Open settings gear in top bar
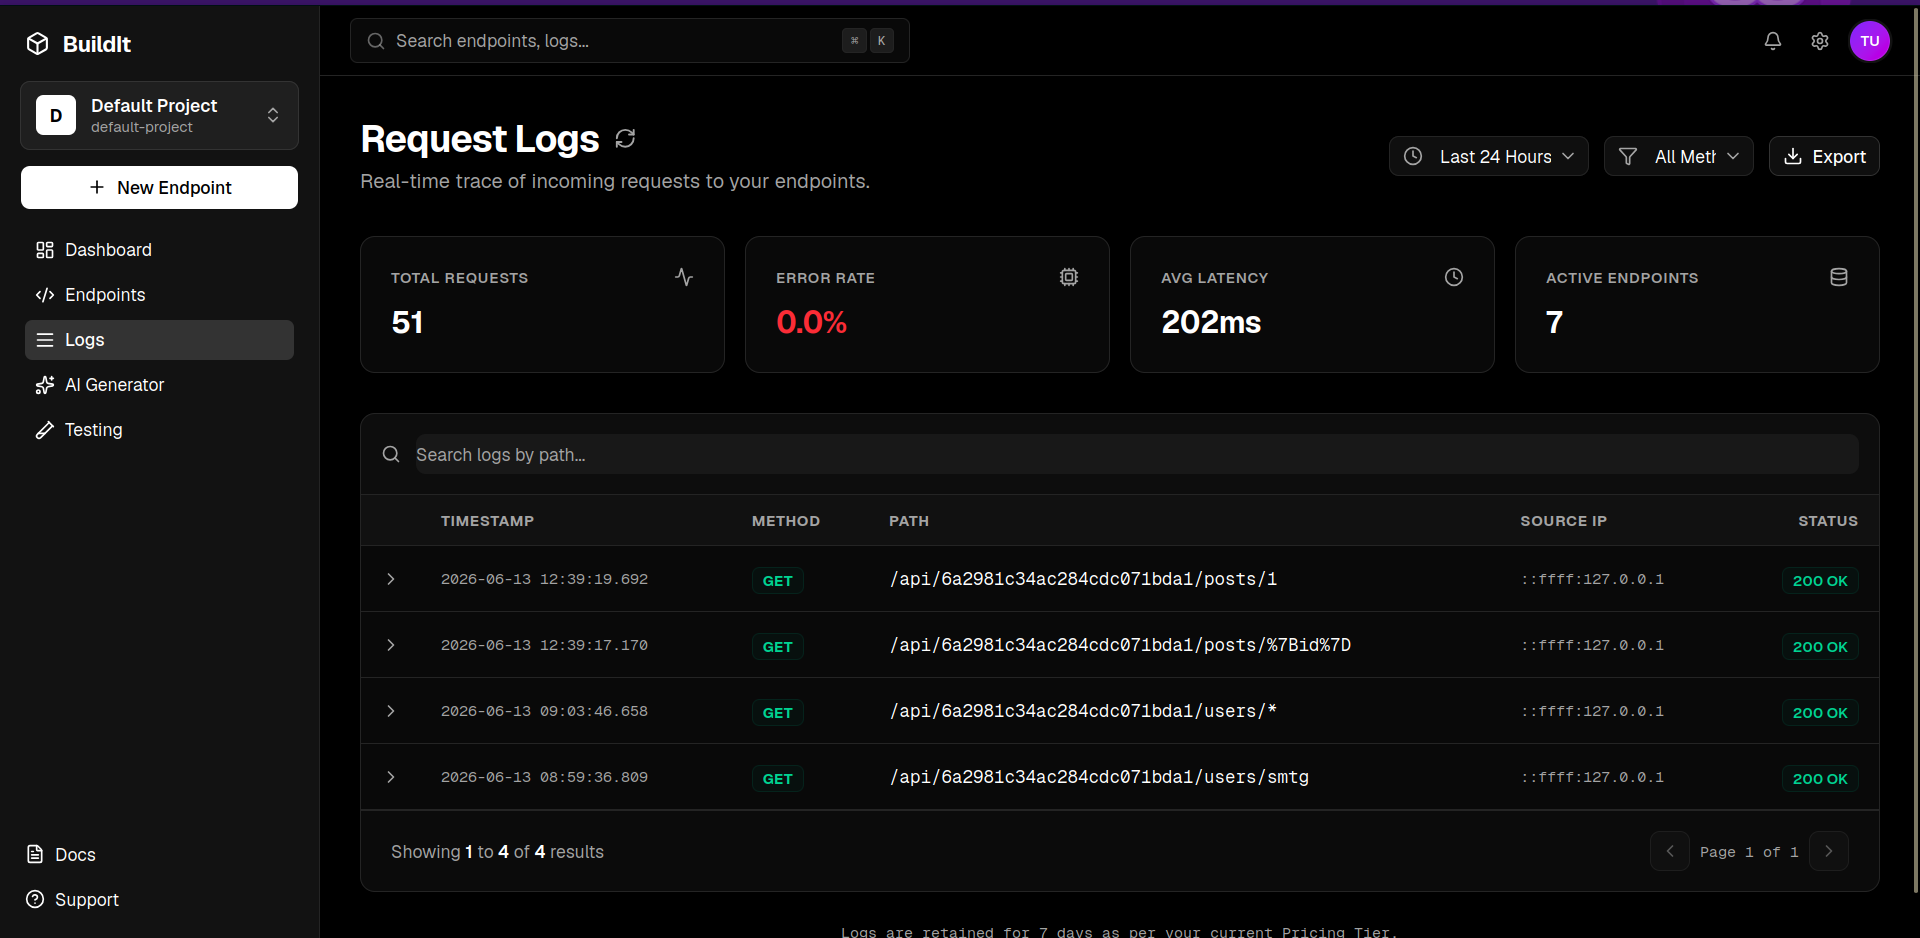1920x938 pixels. [x=1820, y=41]
